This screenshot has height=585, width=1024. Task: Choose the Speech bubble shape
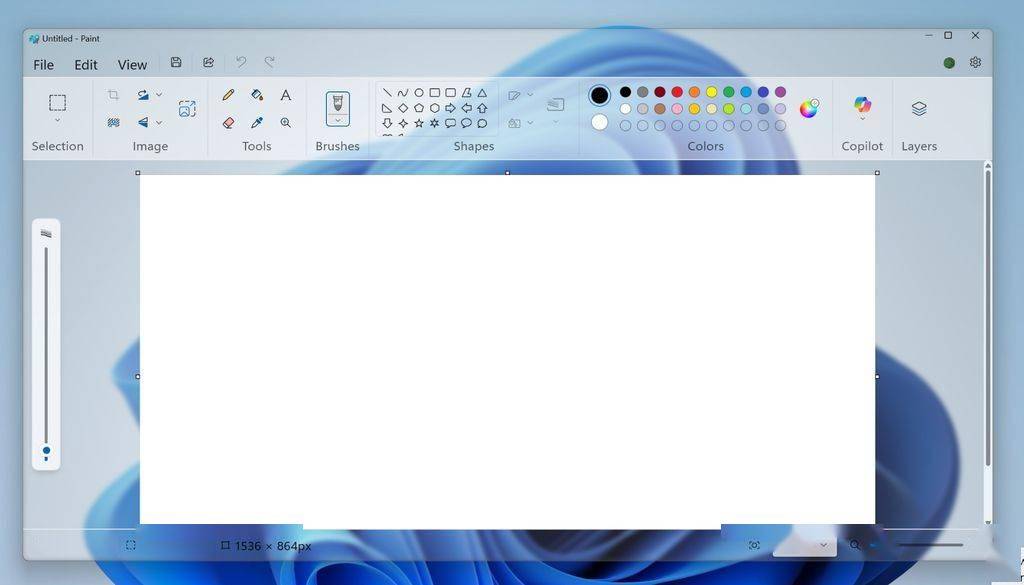click(x=450, y=123)
